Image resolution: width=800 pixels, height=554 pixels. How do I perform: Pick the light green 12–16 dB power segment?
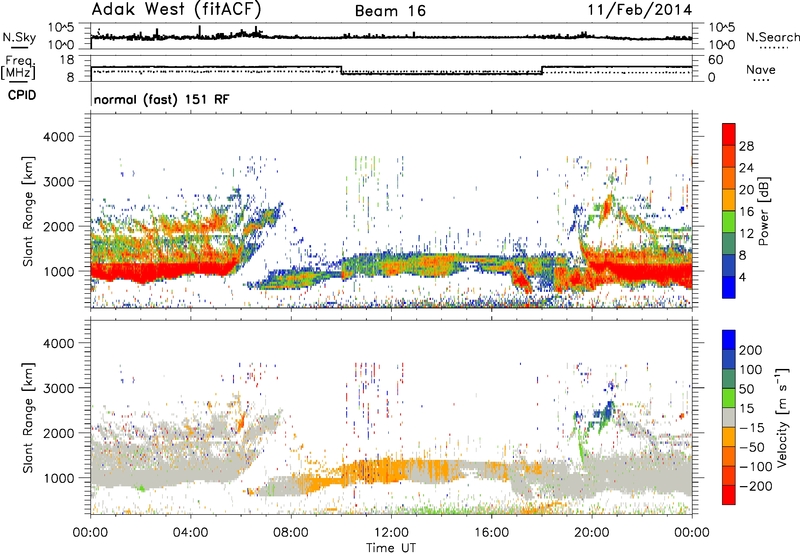tap(729, 222)
